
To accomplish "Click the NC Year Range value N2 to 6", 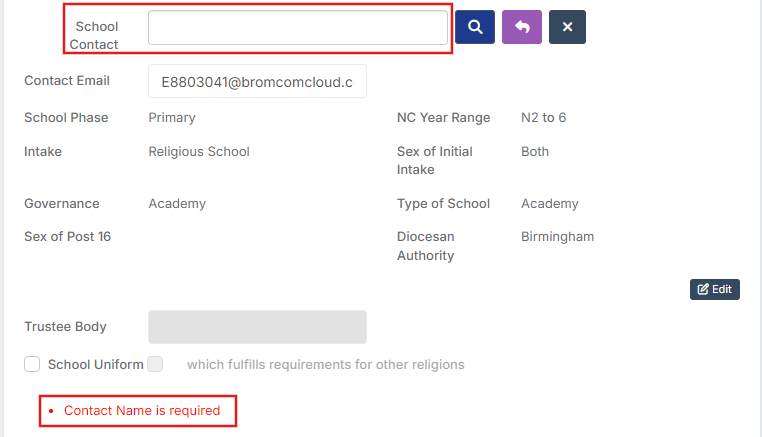I will (x=543, y=118).
